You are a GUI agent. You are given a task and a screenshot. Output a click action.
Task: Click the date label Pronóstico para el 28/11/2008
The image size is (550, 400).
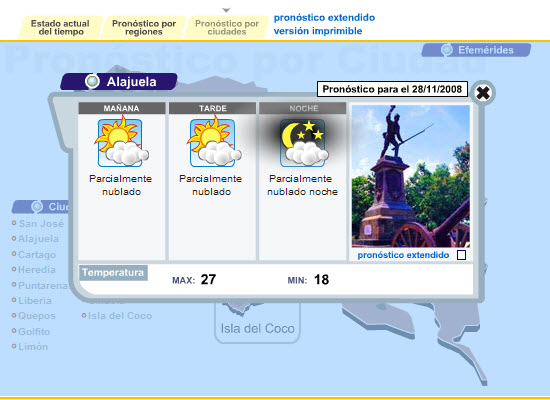point(392,89)
